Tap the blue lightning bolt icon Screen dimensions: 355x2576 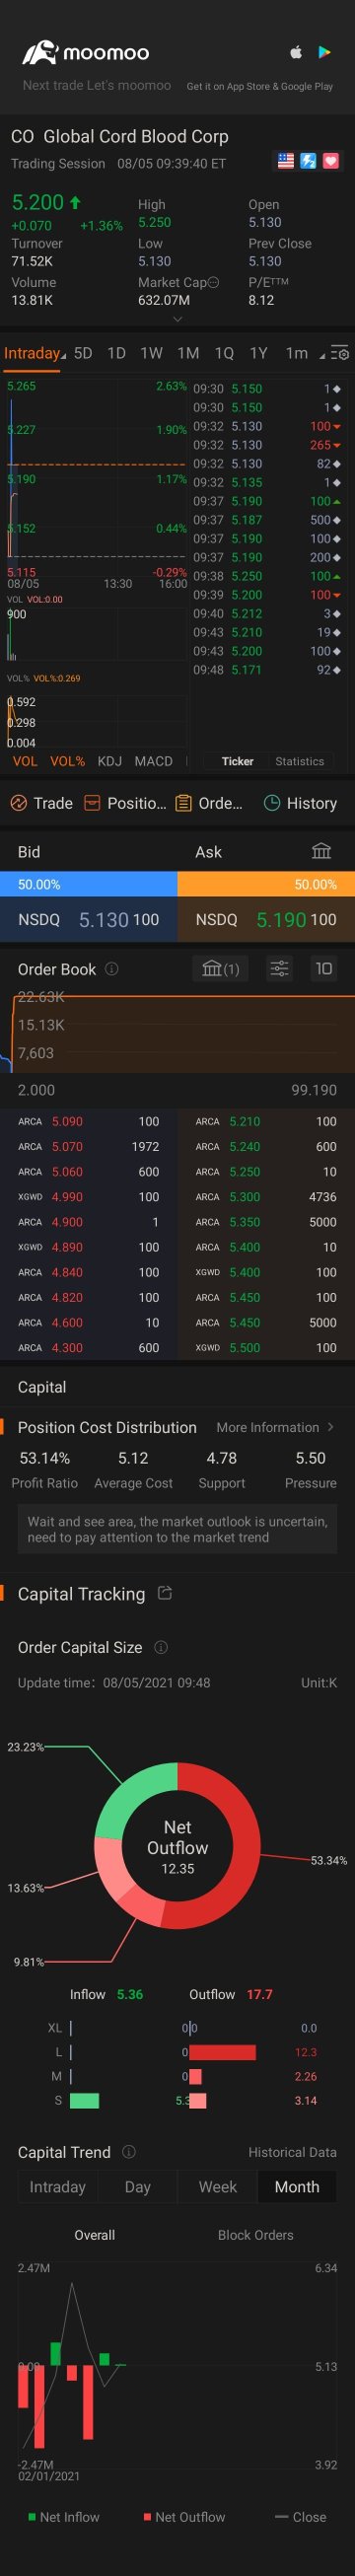(308, 160)
